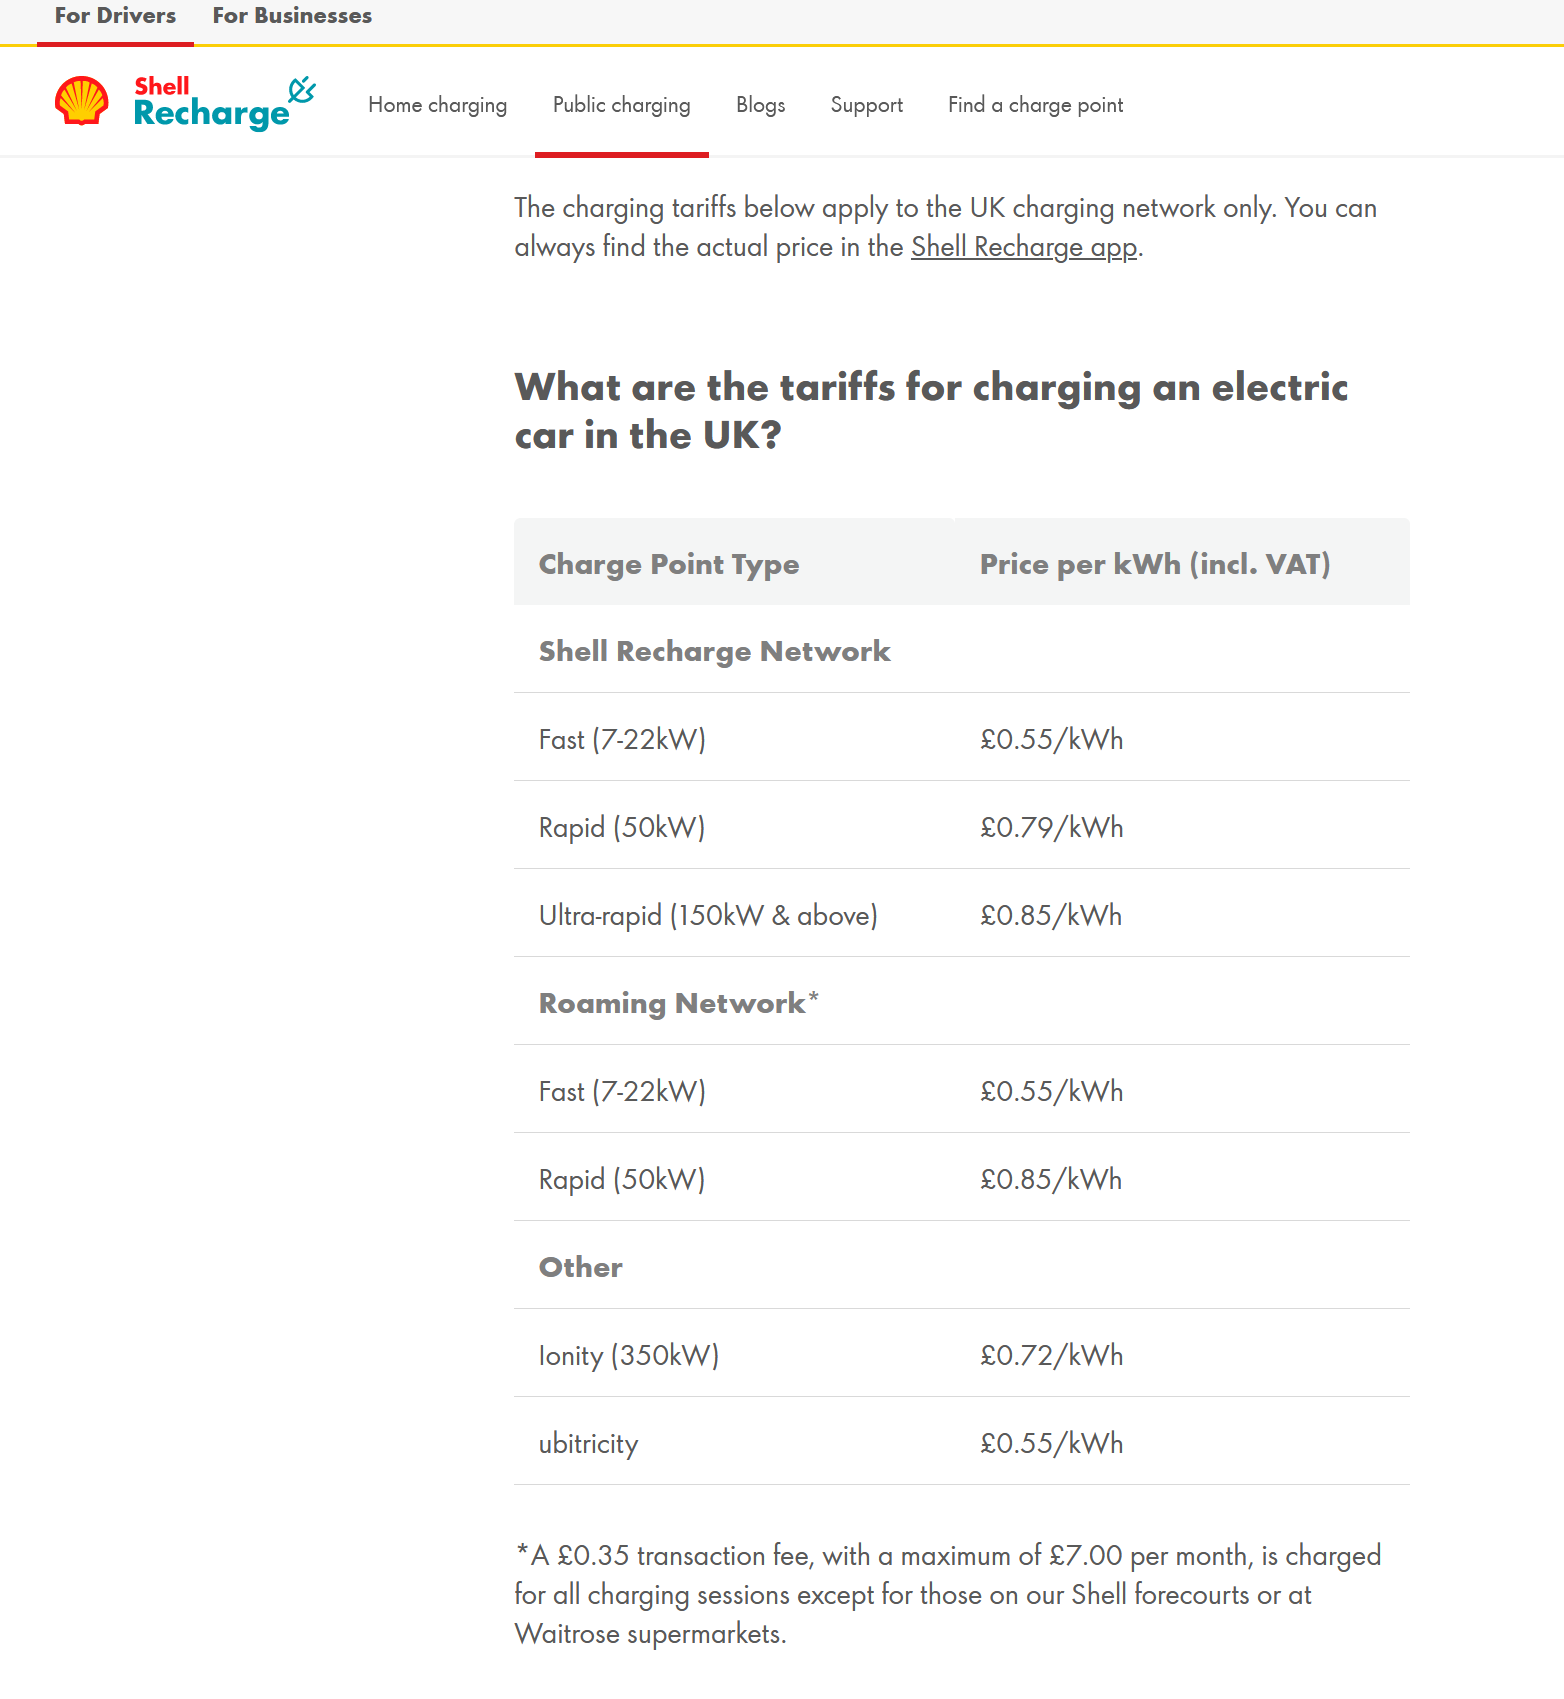The image size is (1564, 1699).
Task: Select the Ultra-rapid (150kW & above) row
Action: [x=961, y=914]
